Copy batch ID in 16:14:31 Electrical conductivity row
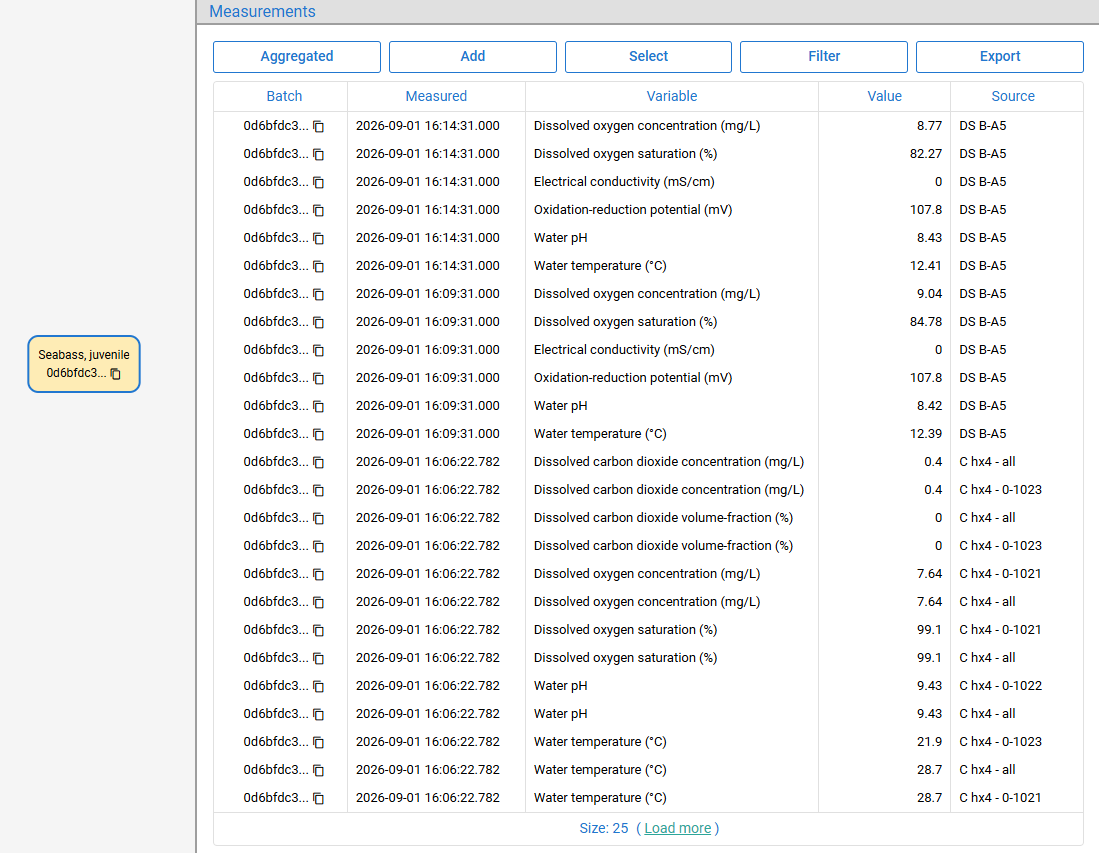Image resolution: width=1099 pixels, height=853 pixels. click(x=318, y=182)
